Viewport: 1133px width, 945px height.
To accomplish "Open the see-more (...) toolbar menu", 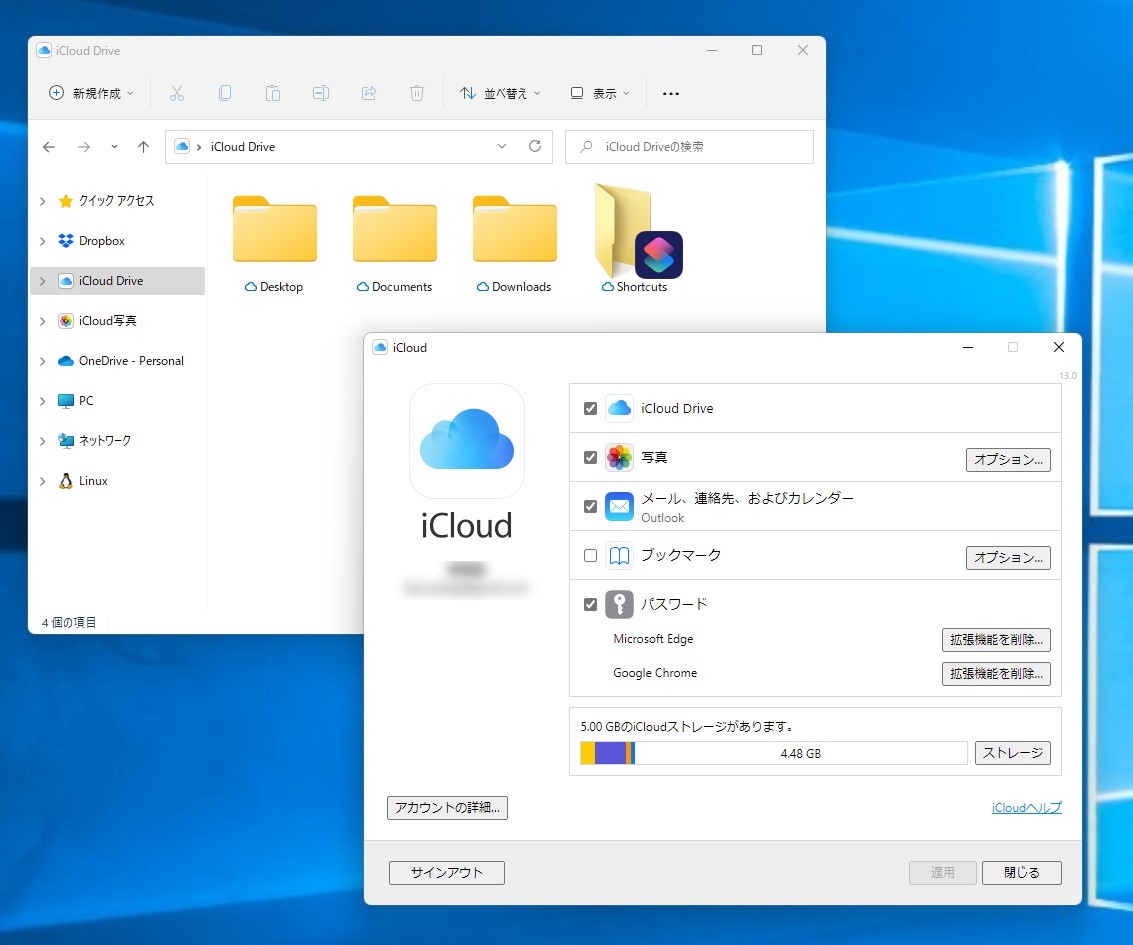I will pos(670,93).
